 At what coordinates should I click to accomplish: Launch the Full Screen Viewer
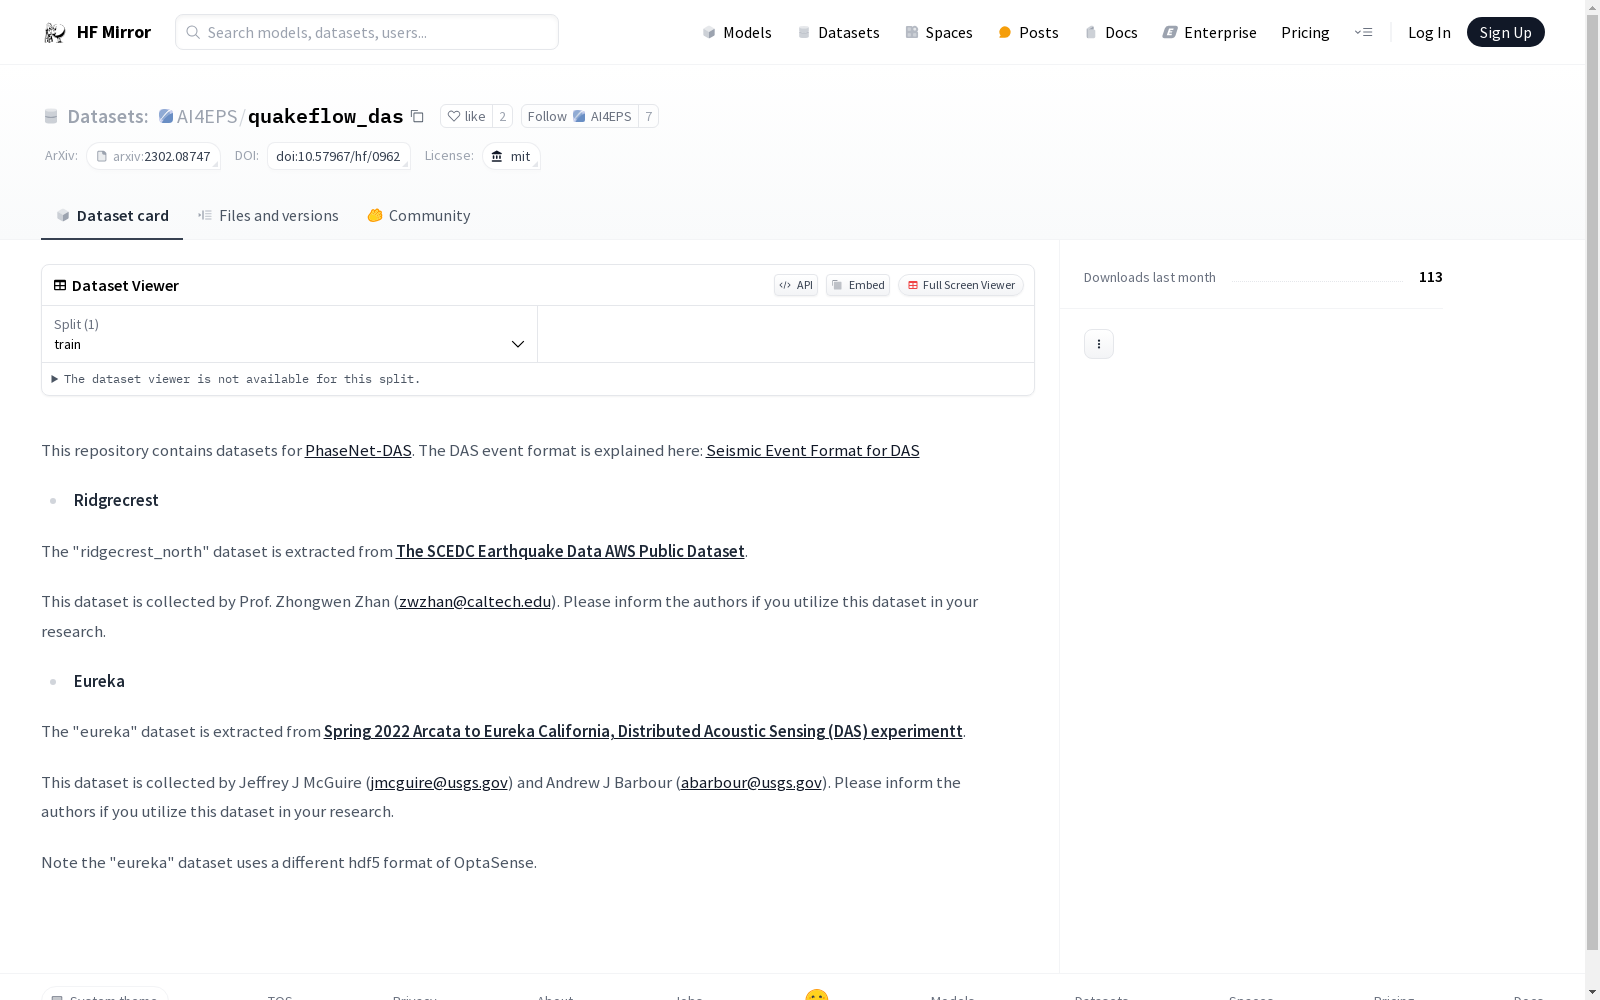tap(960, 285)
